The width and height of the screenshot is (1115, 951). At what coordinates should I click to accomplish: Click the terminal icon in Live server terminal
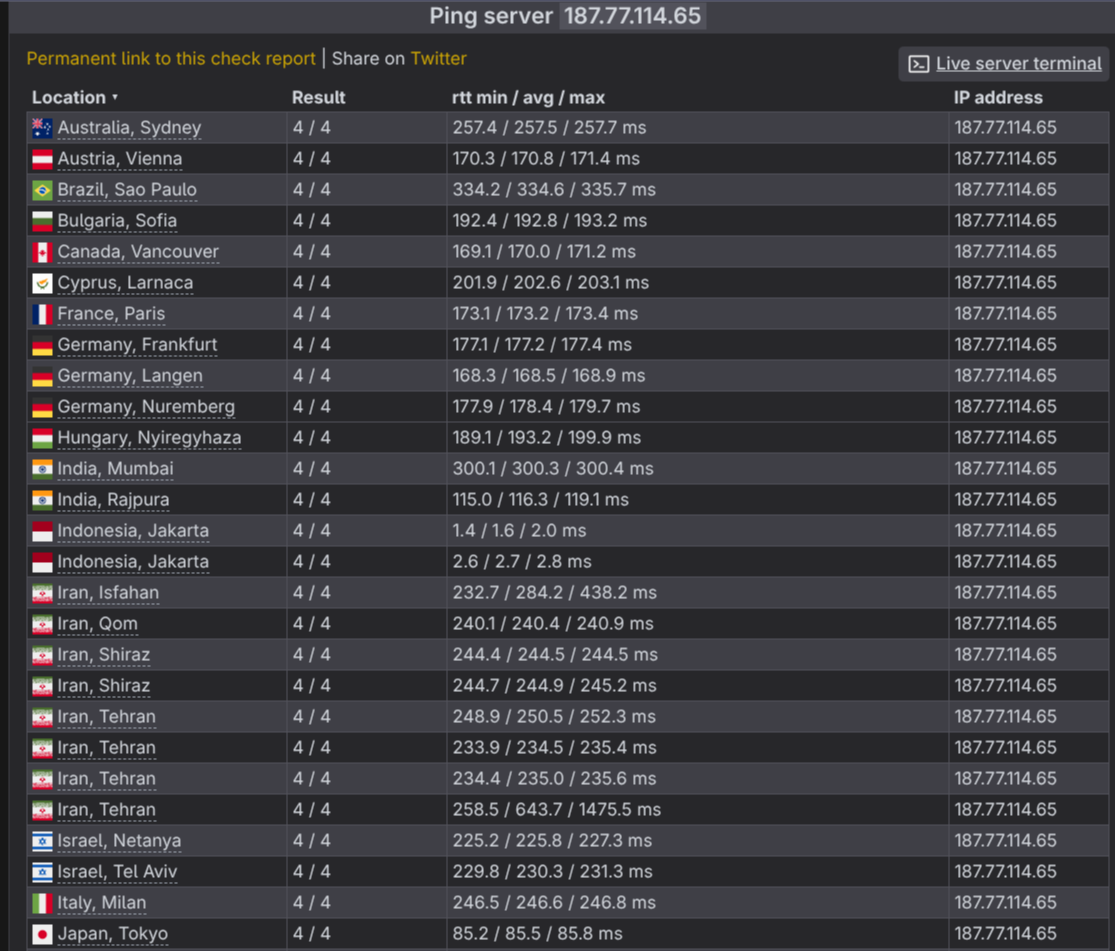[918, 64]
